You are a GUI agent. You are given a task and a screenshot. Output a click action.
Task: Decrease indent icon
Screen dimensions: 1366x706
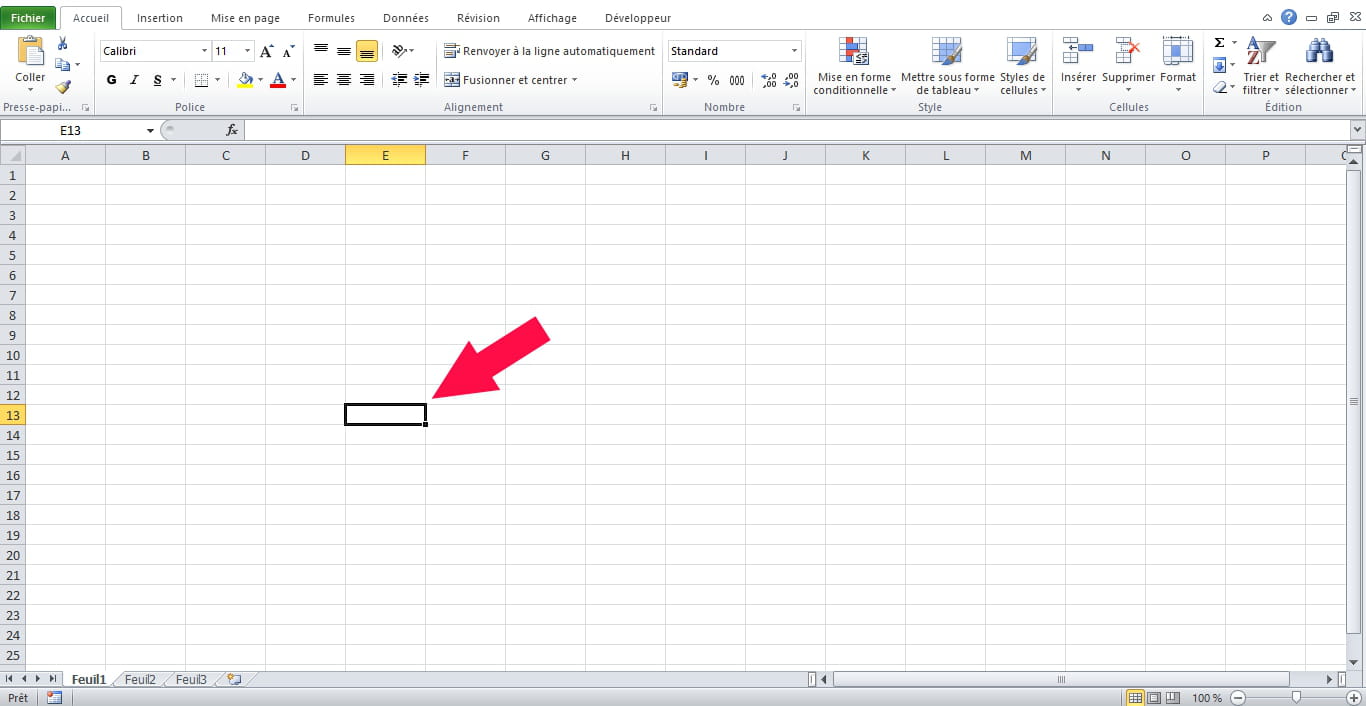click(399, 80)
